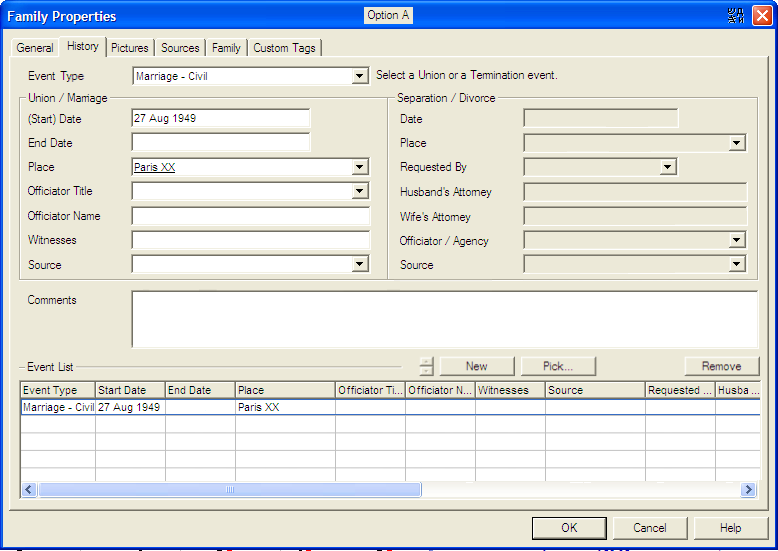Image resolution: width=778 pixels, height=551 pixels.
Task: Click inside the Comments text box
Action: 444,319
